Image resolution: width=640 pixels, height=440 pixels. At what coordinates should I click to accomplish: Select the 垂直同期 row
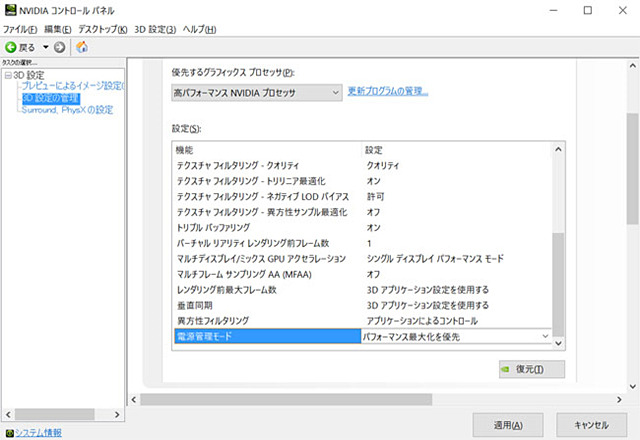pyautogui.click(x=362, y=305)
